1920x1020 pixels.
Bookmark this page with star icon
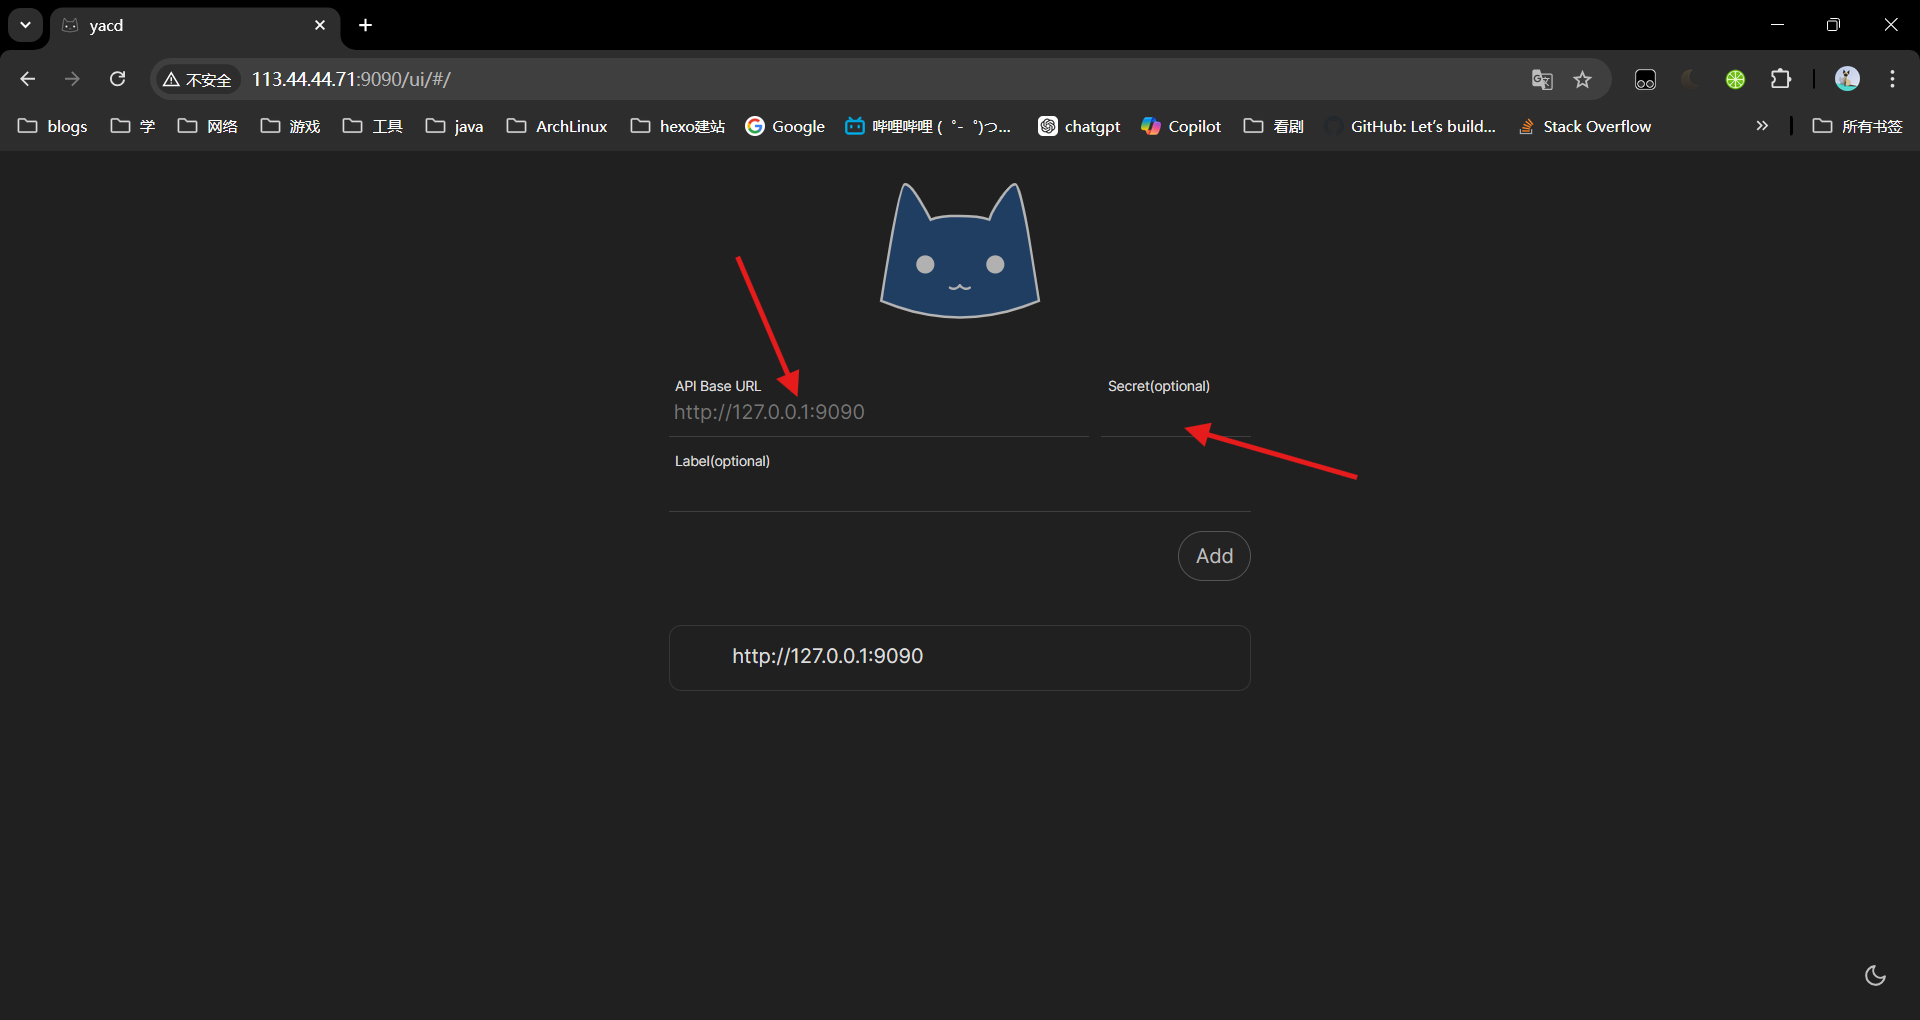(1582, 79)
